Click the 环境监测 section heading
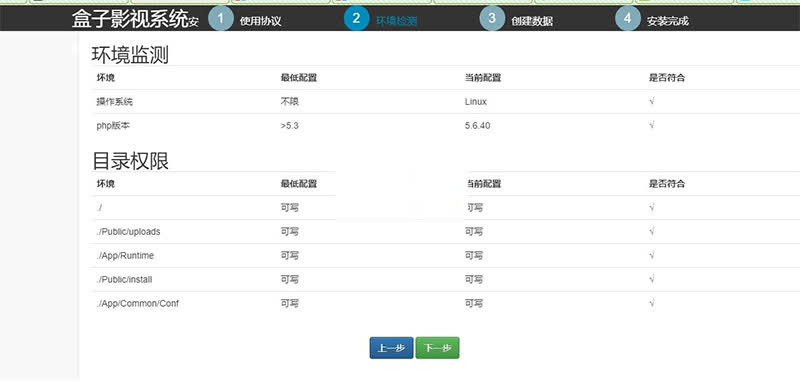Screen dimensions: 800x388 (130, 55)
